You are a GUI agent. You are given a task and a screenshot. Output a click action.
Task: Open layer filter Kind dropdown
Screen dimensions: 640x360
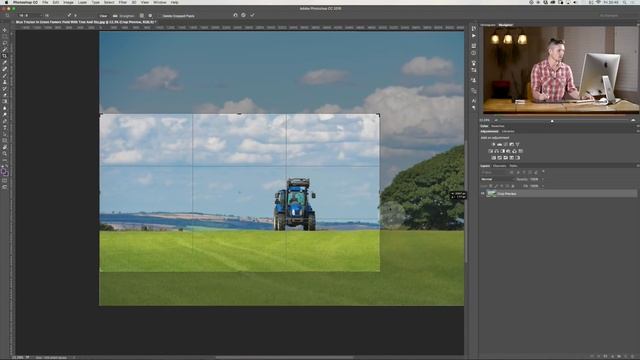pyautogui.click(x=493, y=172)
